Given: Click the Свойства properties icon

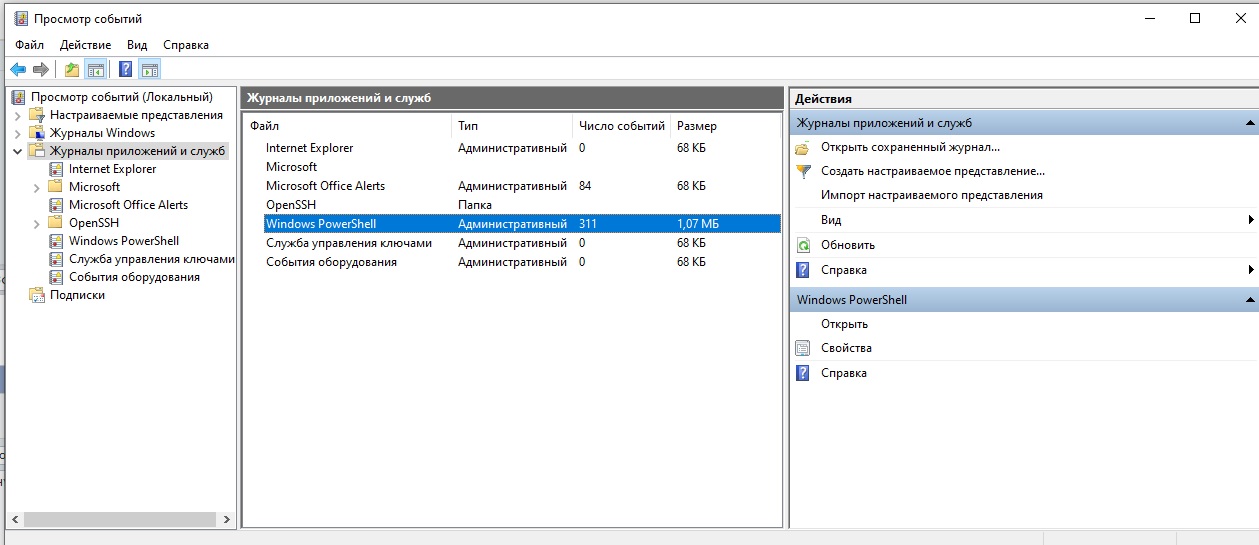Looking at the screenshot, I should click(x=802, y=348).
